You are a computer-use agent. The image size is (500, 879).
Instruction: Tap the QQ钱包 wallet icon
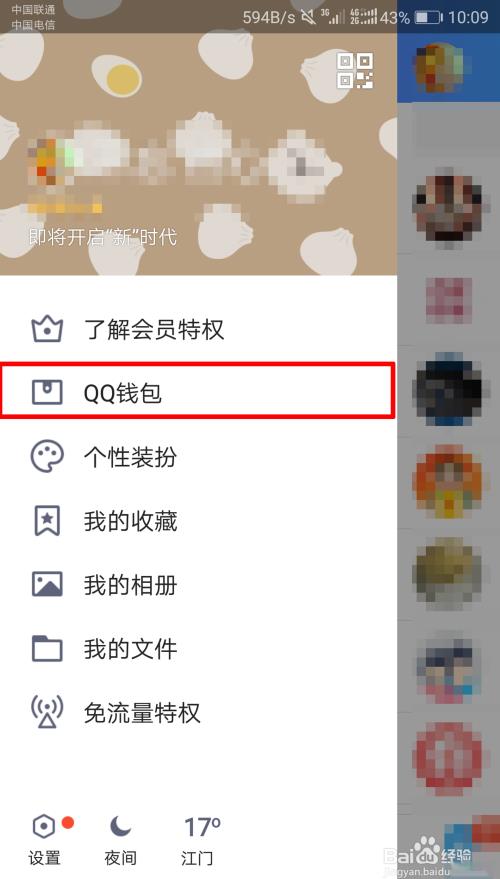(x=47, y=393)
